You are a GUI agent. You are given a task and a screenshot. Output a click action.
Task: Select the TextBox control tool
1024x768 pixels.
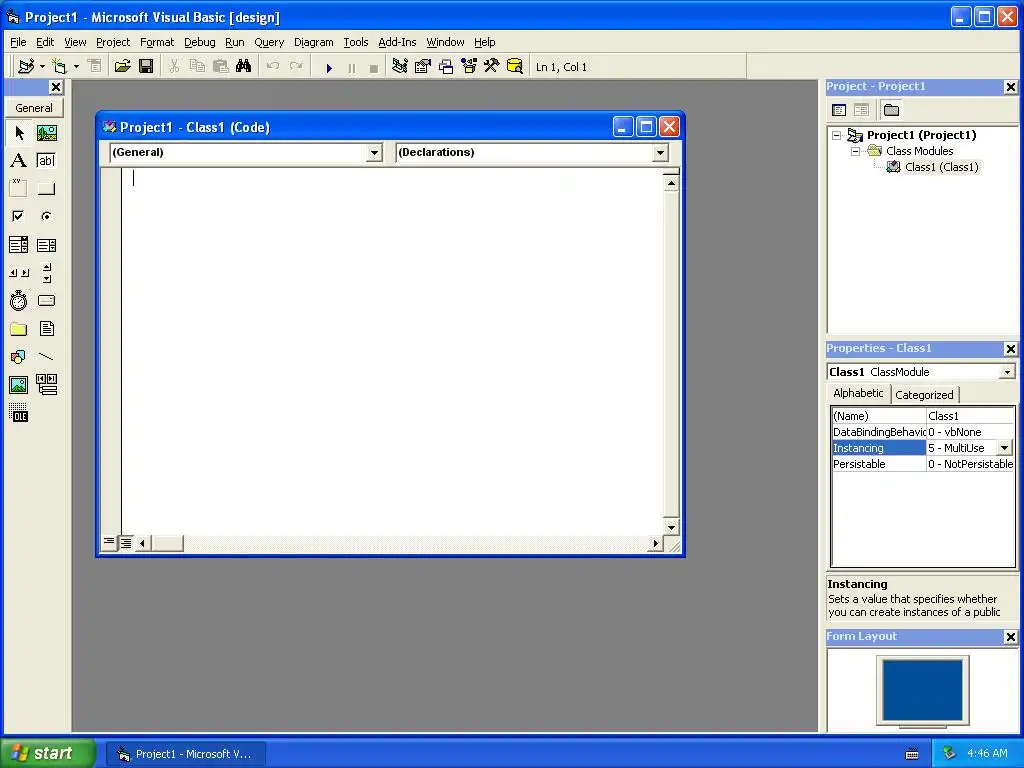tap(46, 161)
